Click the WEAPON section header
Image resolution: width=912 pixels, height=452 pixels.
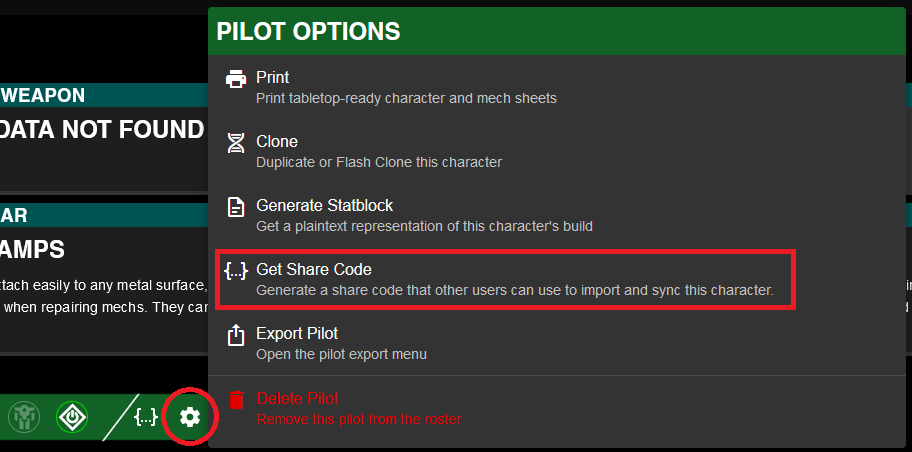coord(44,95)
